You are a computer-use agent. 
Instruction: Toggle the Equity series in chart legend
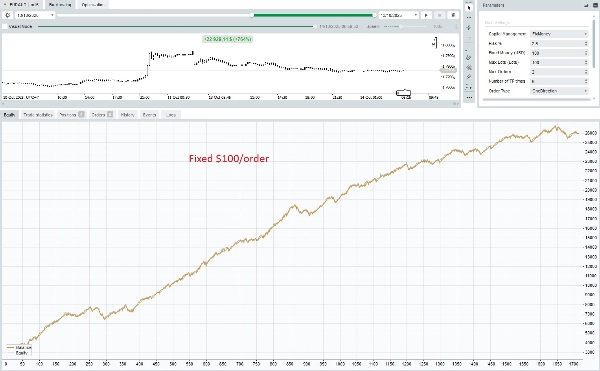[x=17, y=353]
